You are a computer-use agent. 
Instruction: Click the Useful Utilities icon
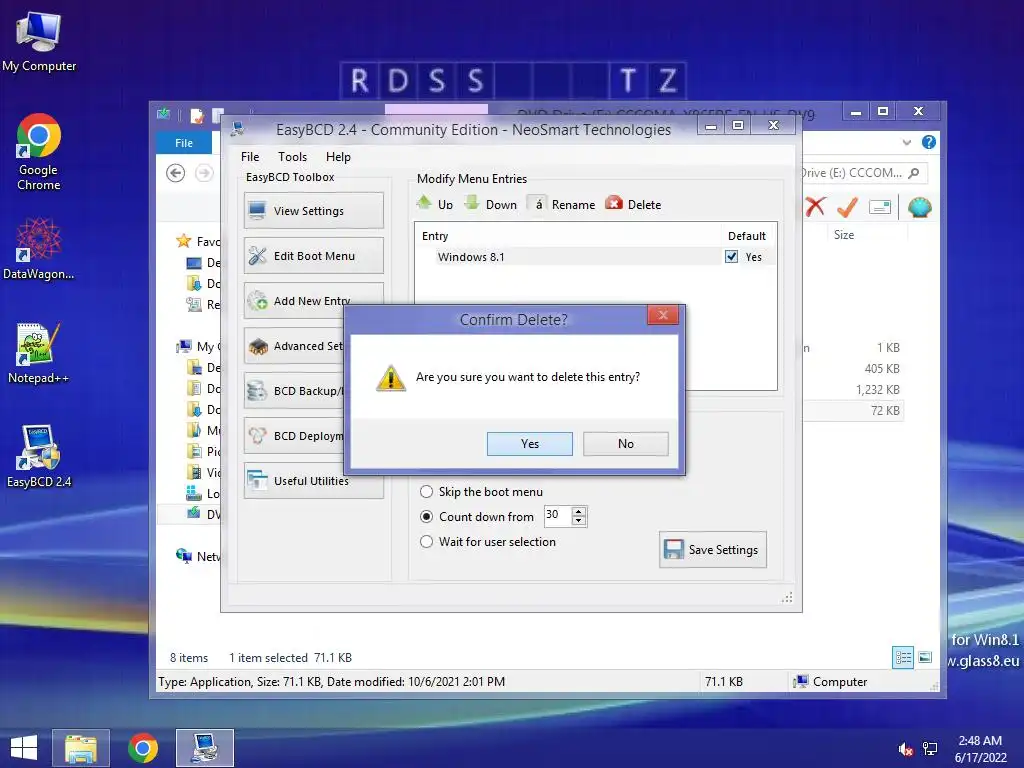[257, 481]
